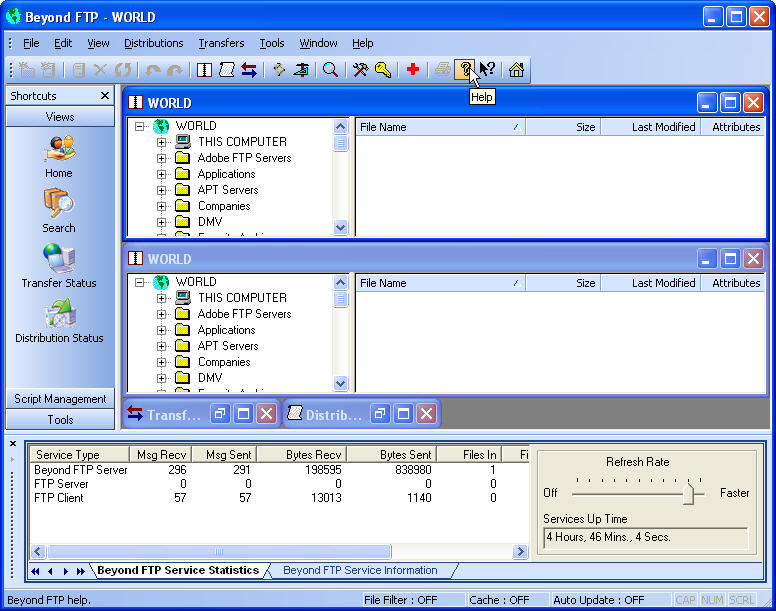776x611 pixels.
Task: Open the World view window toolbar icon
Action: pyautogui.click(x=204, y=70)
